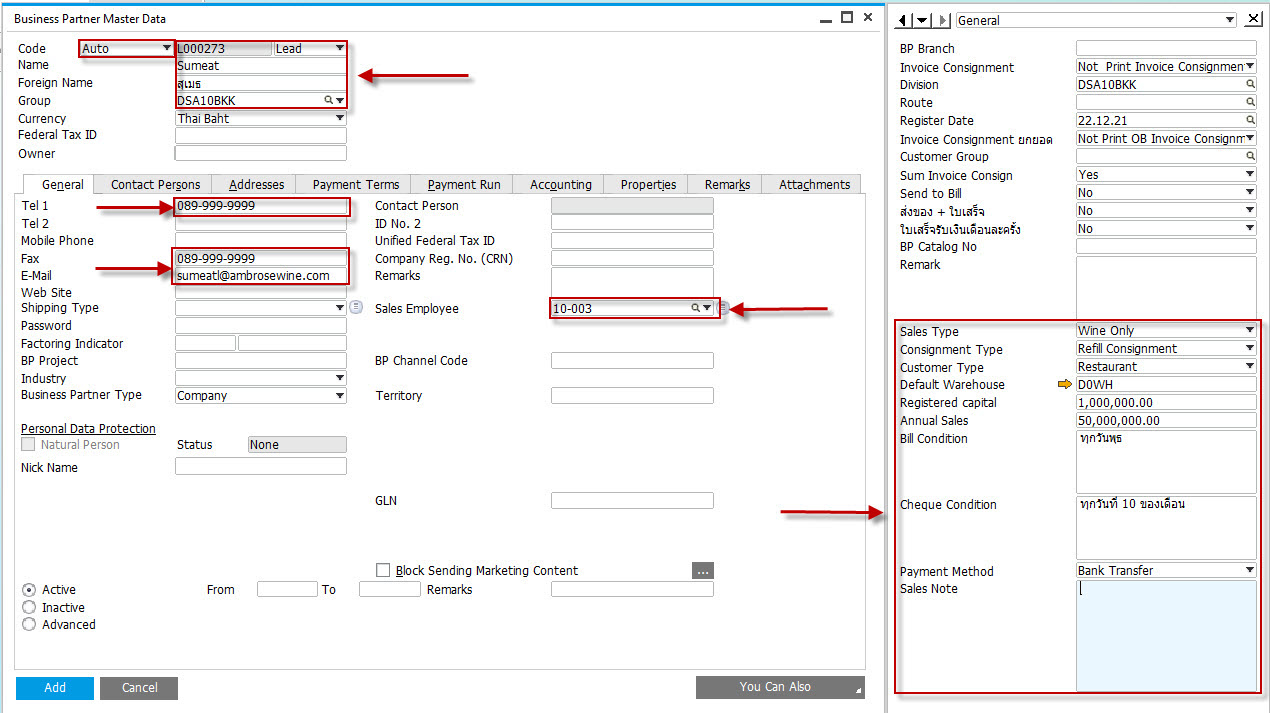Switch to the Payment Terms tab
1270x713 pixels.
355,185
